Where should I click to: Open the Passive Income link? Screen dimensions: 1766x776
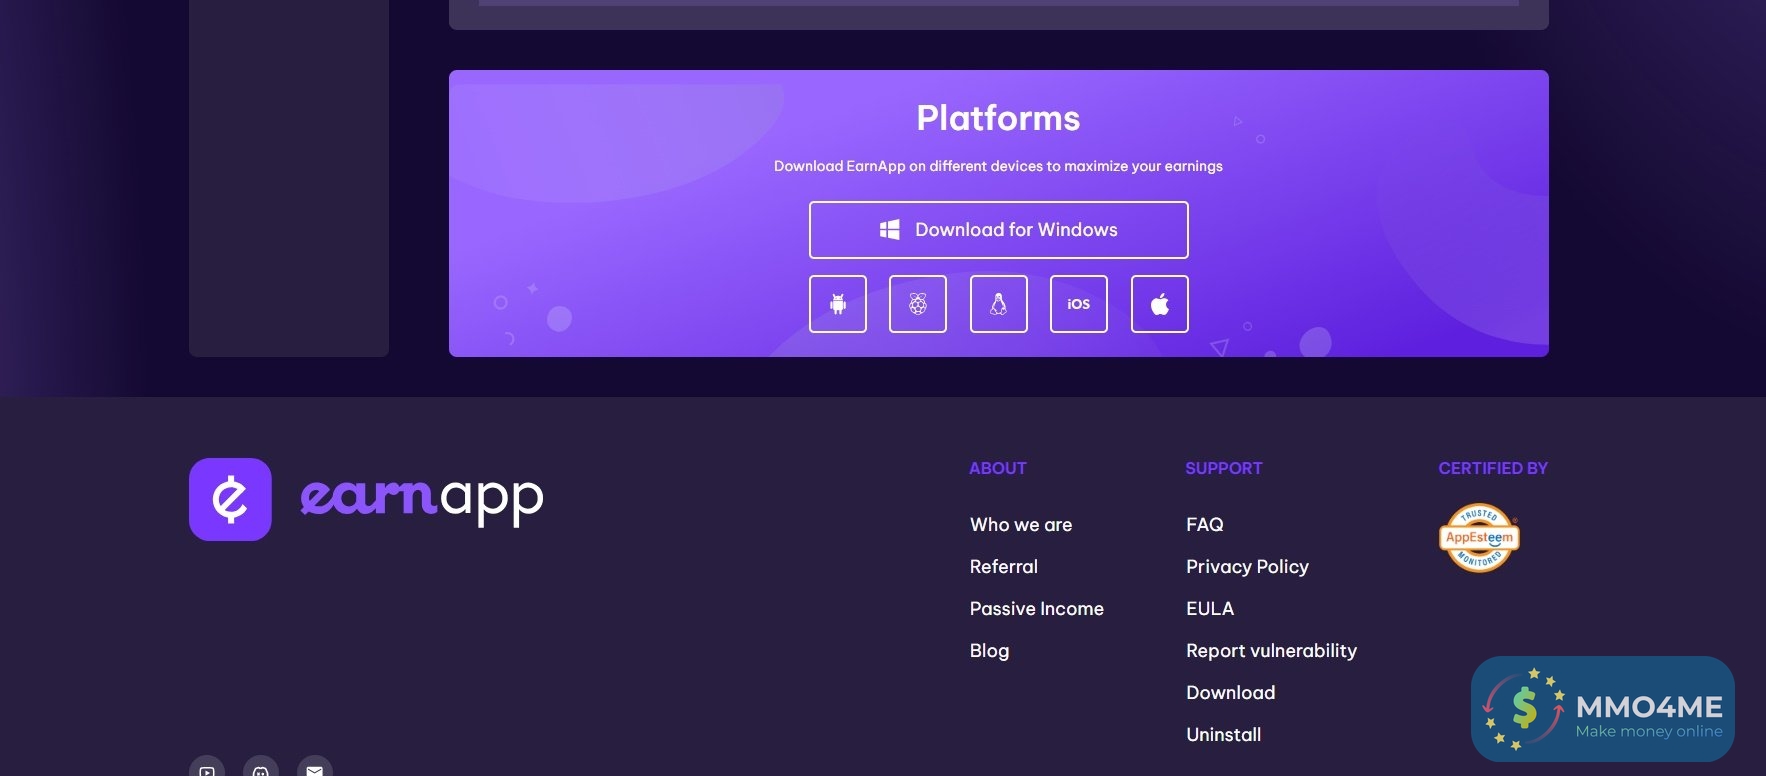pos(1037,609)
